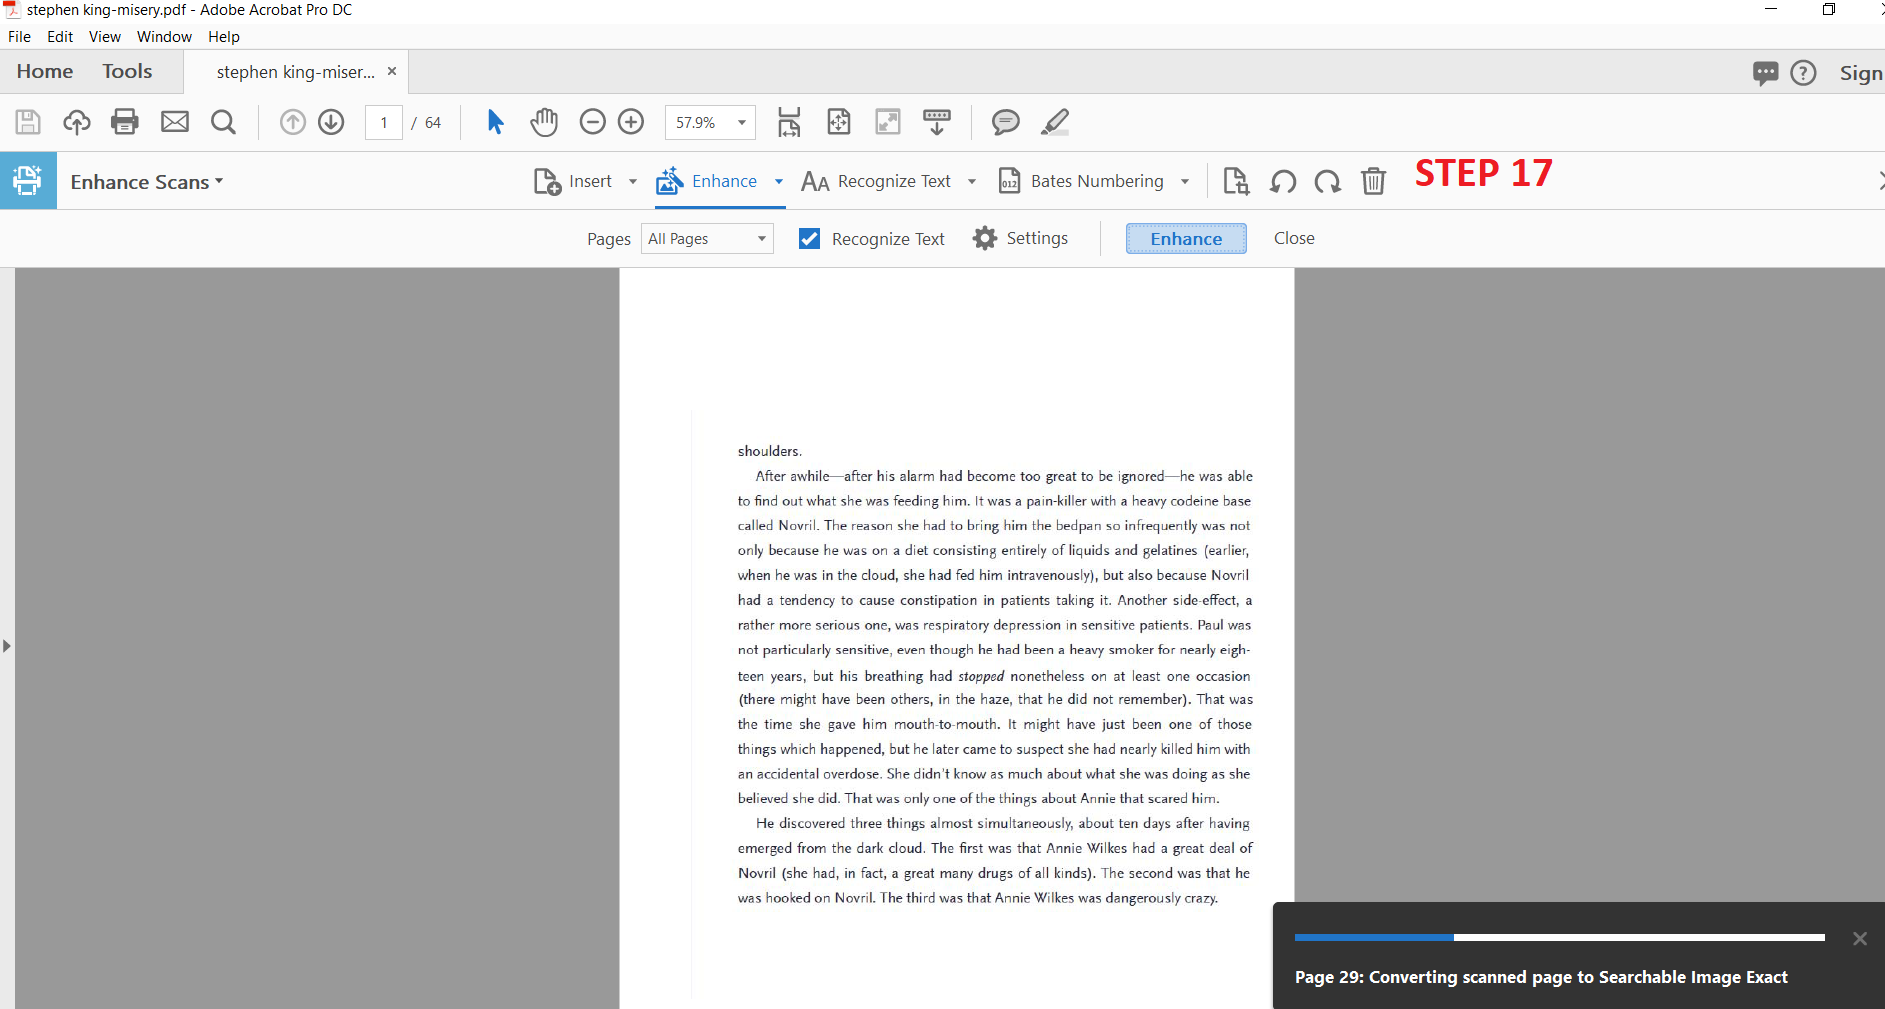Viewport: 1885px width, 1009px height.
Task: Open the Enhance Scans tool menu
Action: [x=146, y=182]
